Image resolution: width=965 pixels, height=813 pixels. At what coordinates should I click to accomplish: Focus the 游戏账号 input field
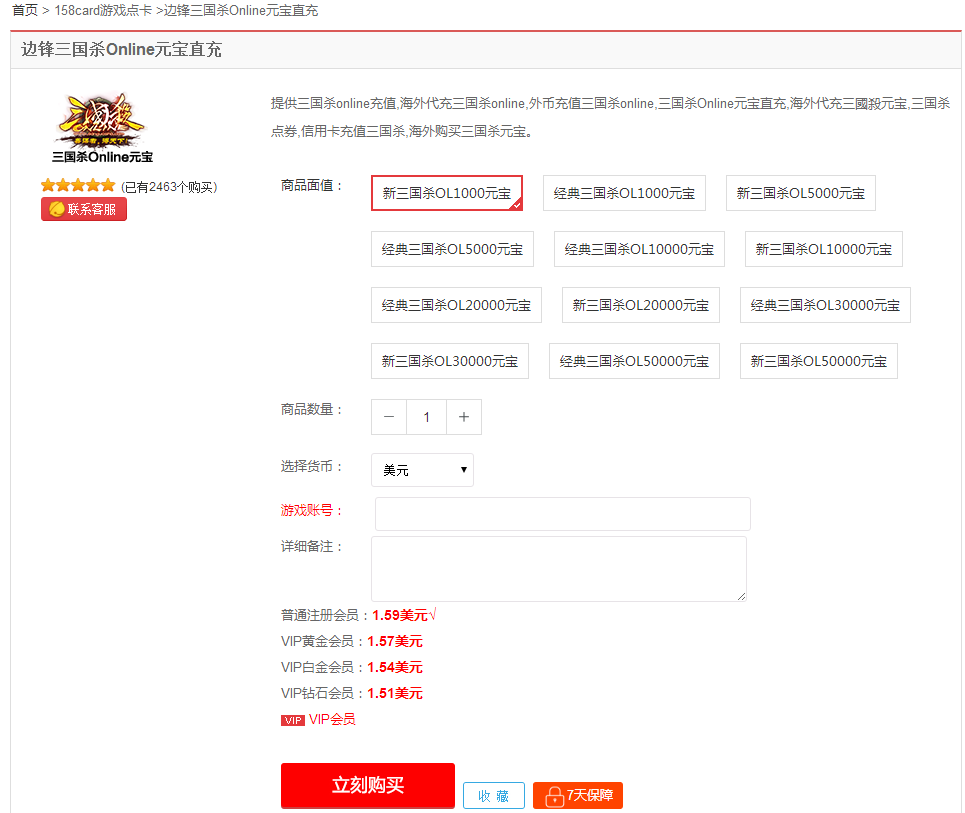(x=563, y=514)
